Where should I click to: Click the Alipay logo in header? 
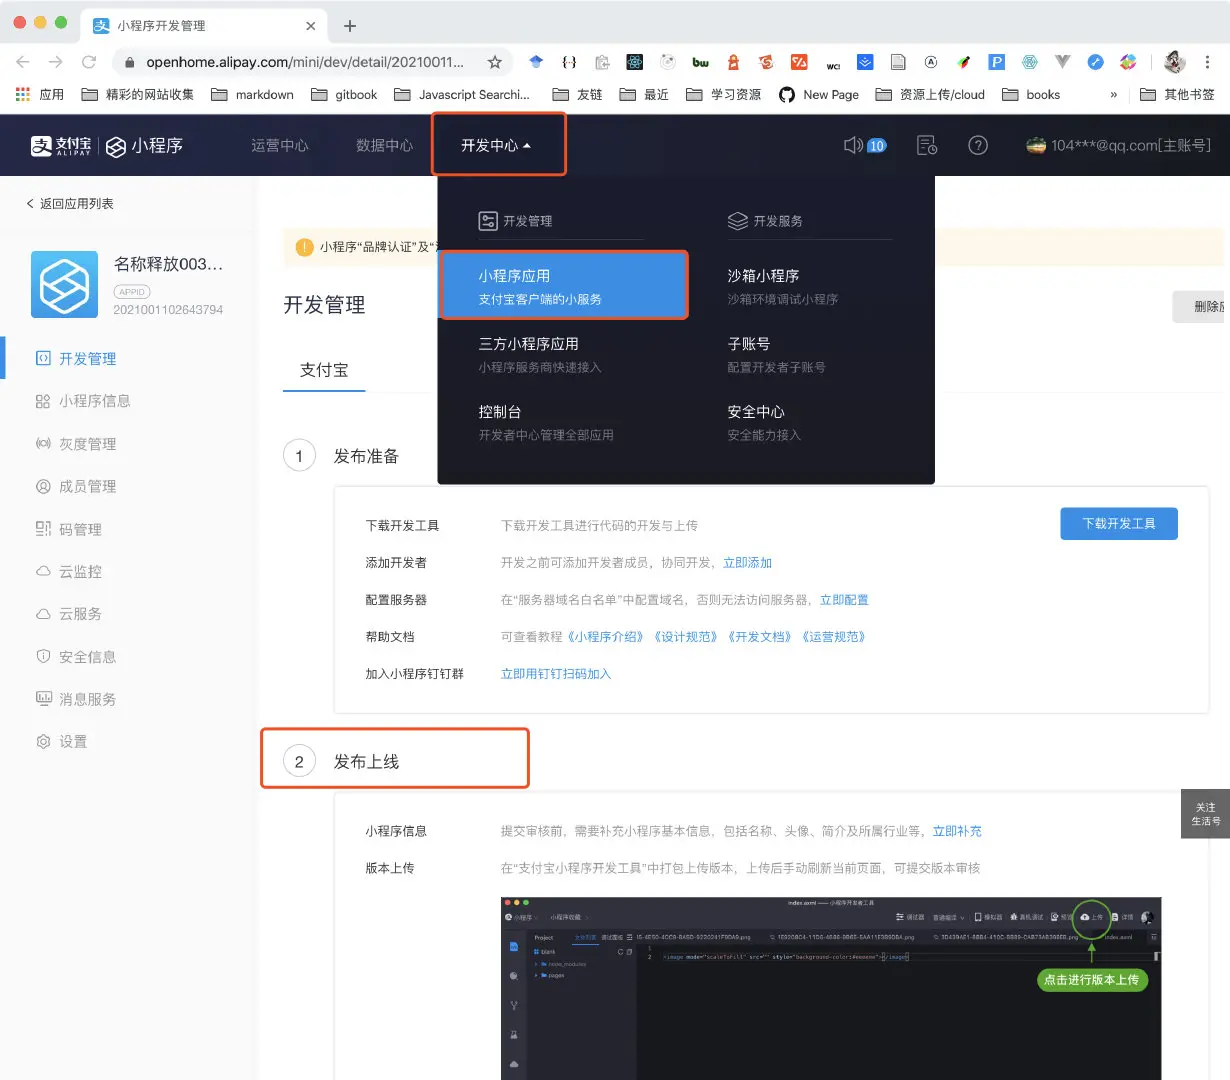61,146
